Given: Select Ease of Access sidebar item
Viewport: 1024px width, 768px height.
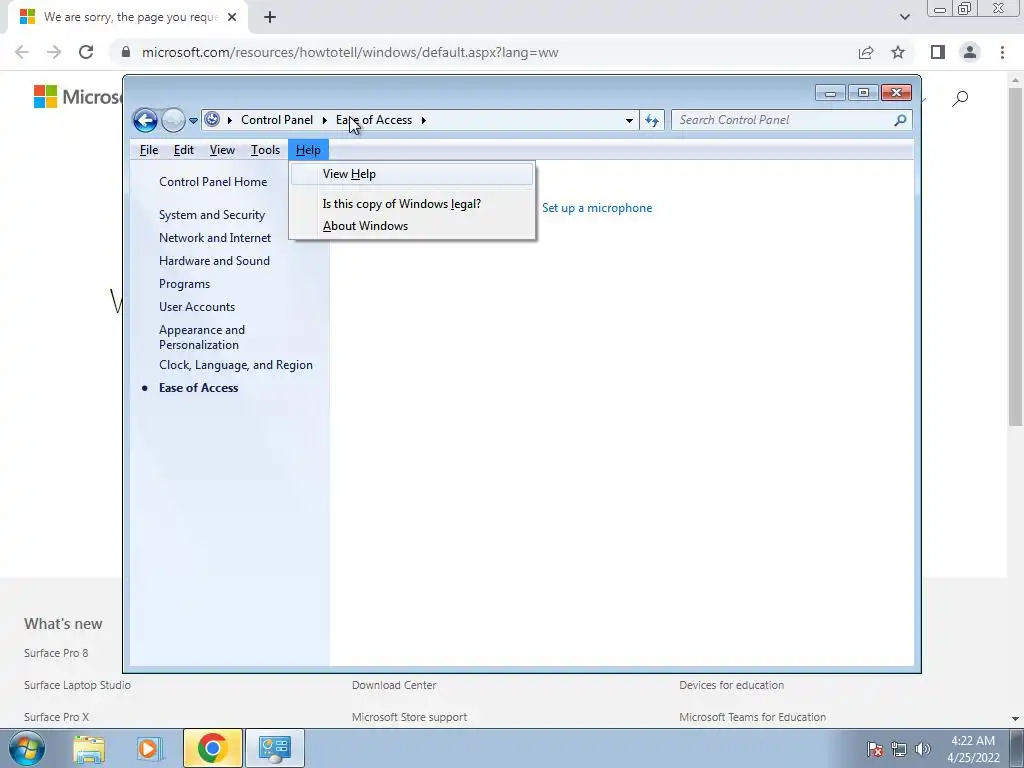Looking at the screenshot, I should [199, 388].
